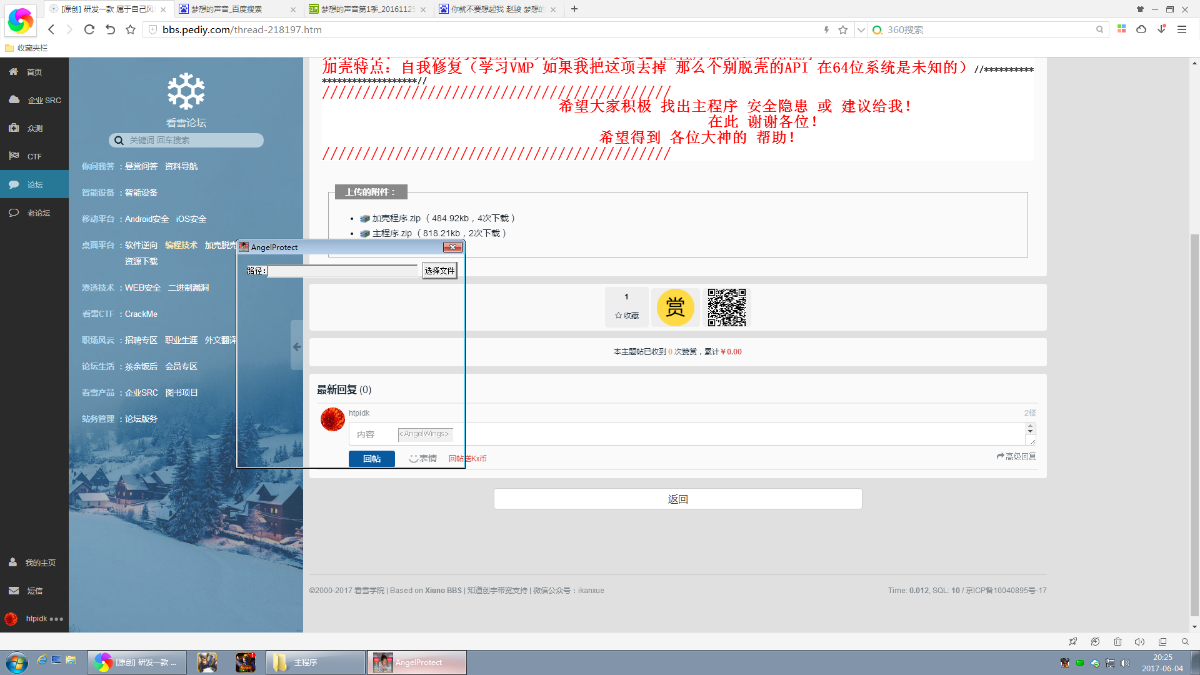Screen dimensions: 1200x675
Task: Open 企业SRC link under 看雪产品
Action: pos(141,393)
